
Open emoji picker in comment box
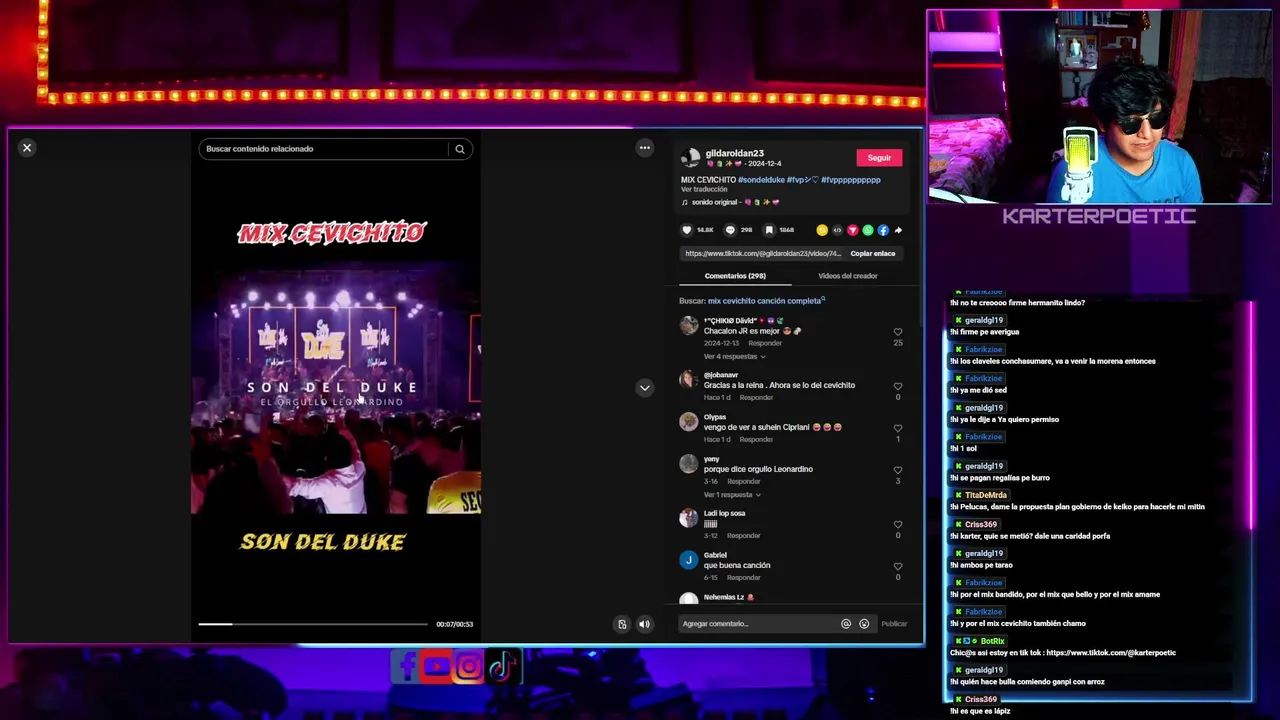click(x=864, y=624)
